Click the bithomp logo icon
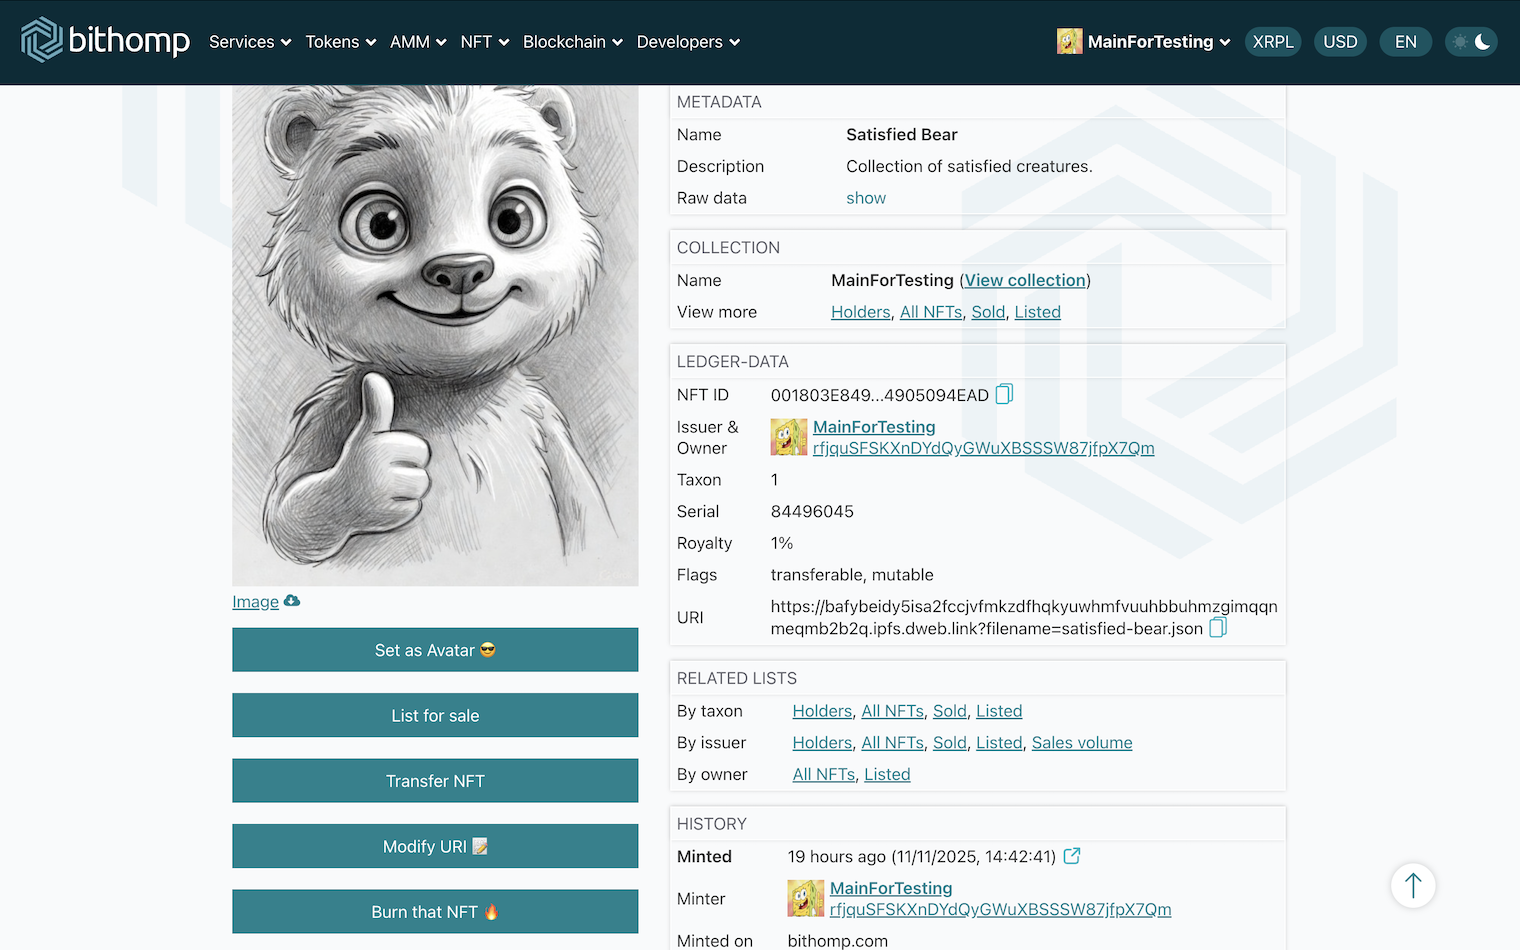Screen dimensions: 1520x950 tap(42, 40)
